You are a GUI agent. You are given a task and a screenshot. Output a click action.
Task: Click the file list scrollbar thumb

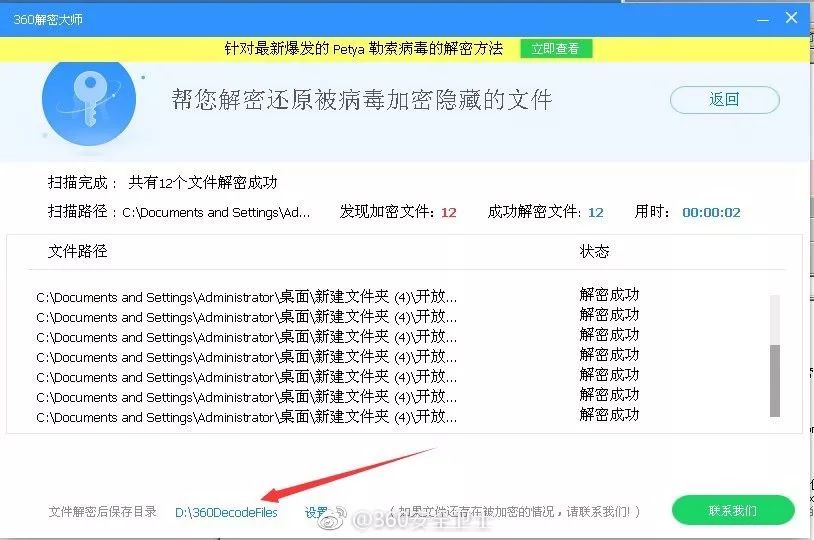(x=775, y=380)
